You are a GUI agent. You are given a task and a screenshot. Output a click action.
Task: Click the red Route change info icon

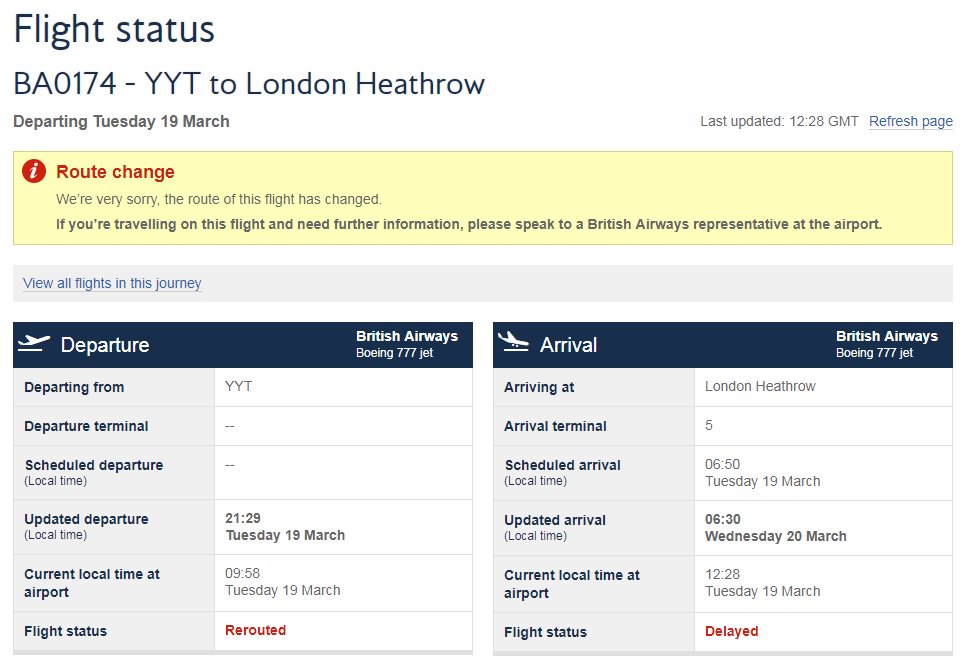[34, 171]
